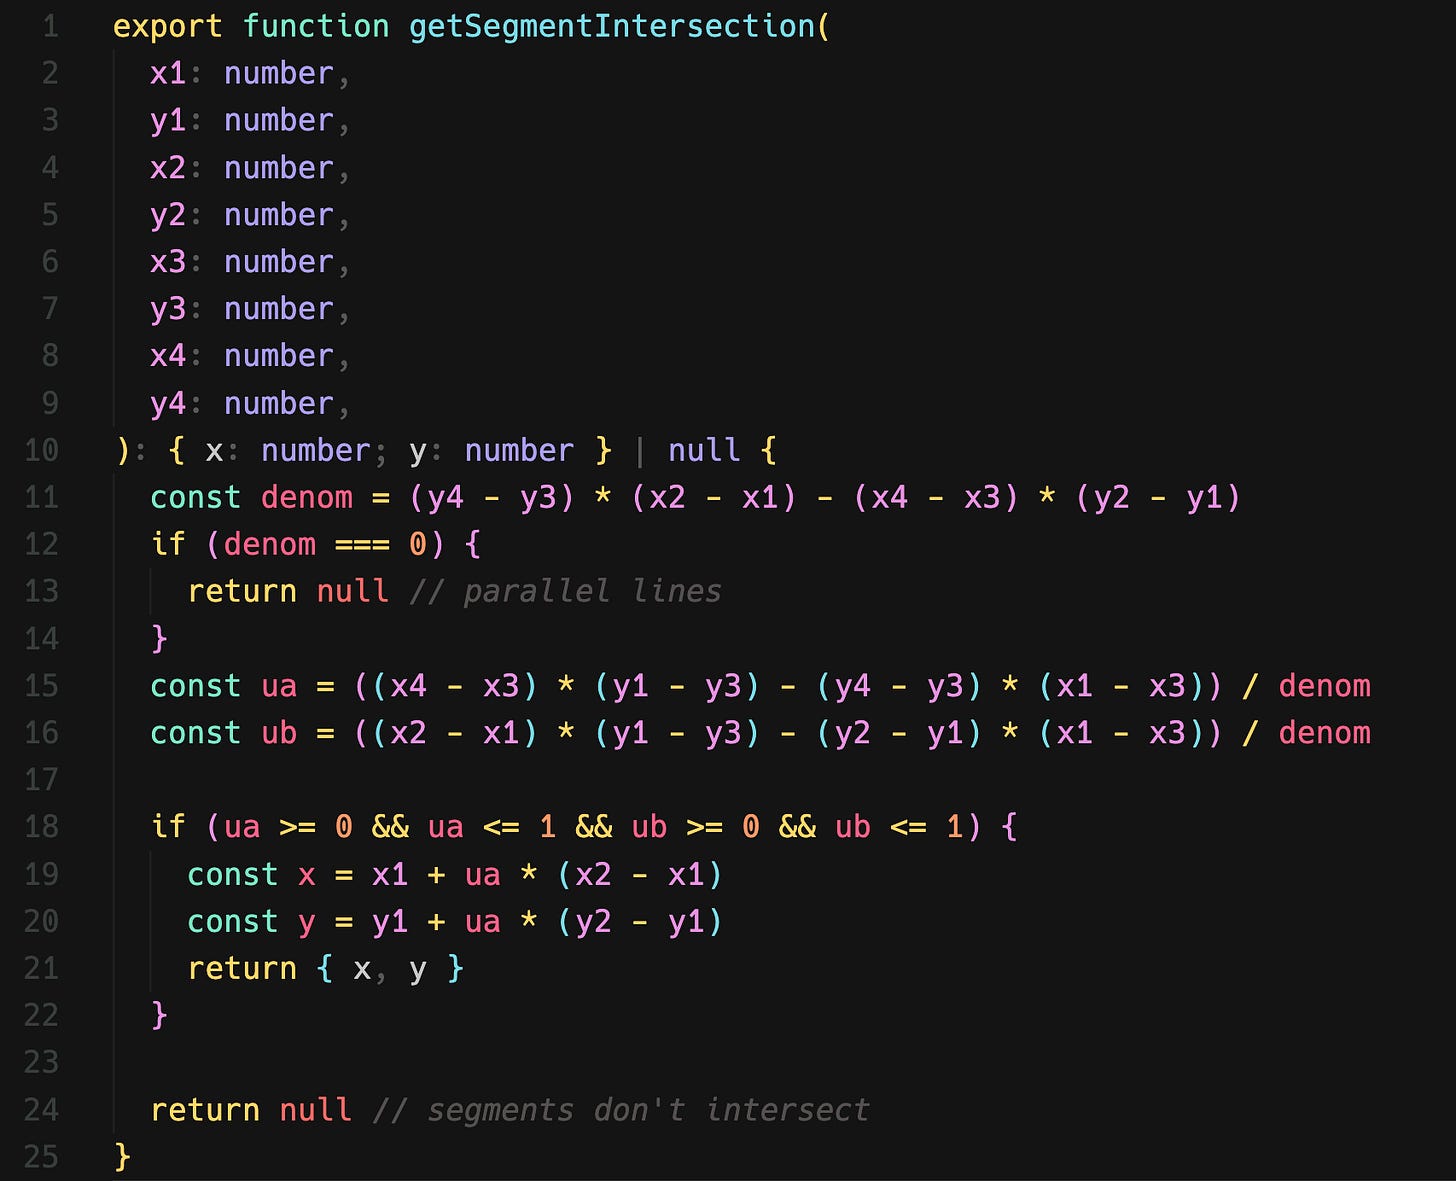Click parameter y1 on line 3
Viewport: 1456px width, 1181px height.
(x=168, y=121)
